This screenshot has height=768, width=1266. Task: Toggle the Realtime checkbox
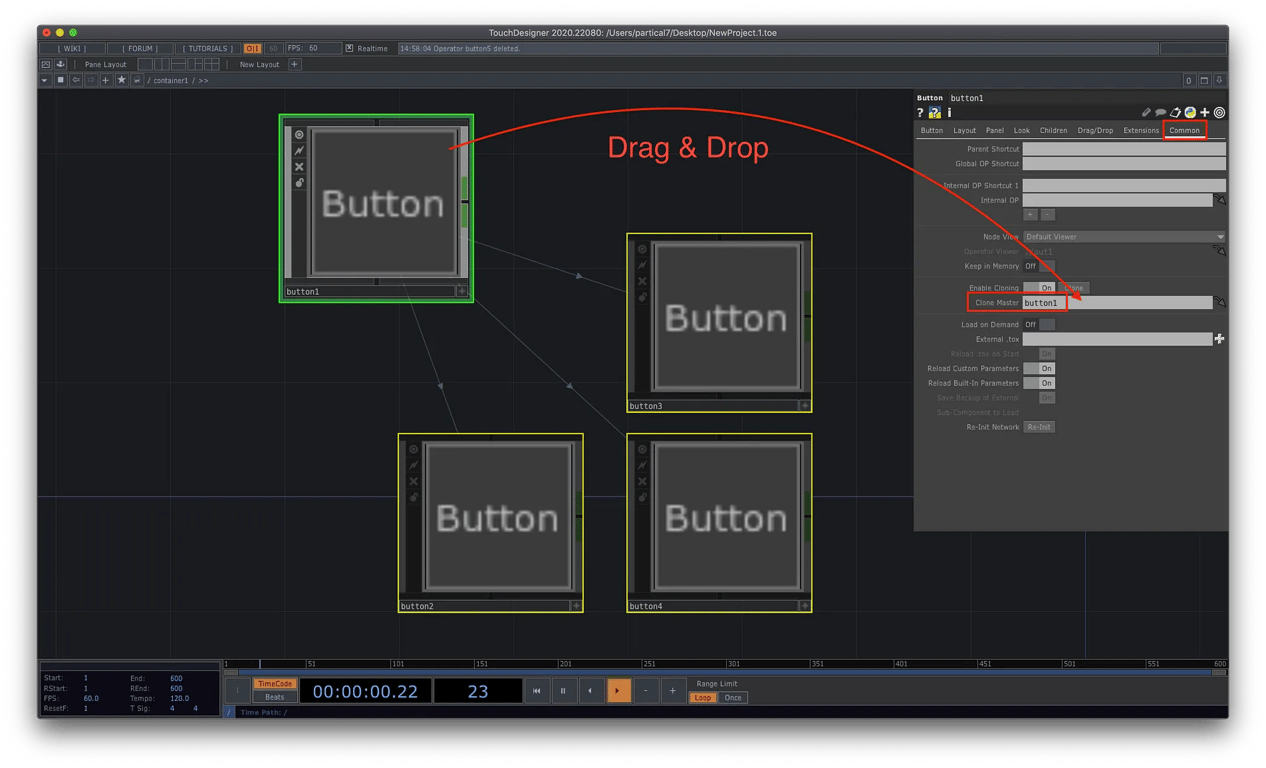coord(349,48)
